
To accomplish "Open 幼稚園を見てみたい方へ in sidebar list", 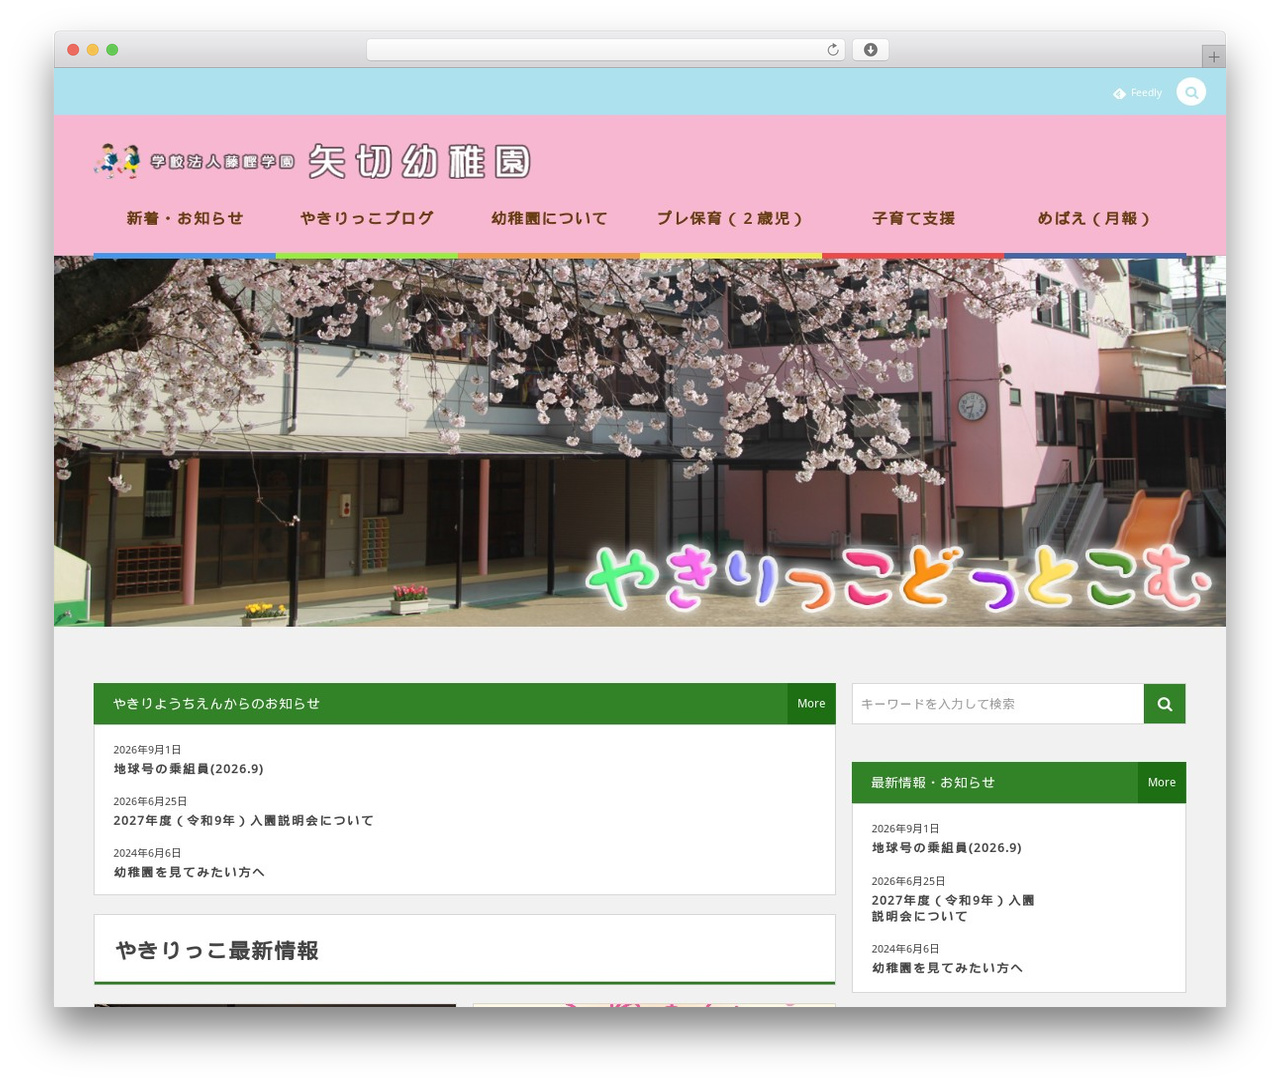I will 947,968.
